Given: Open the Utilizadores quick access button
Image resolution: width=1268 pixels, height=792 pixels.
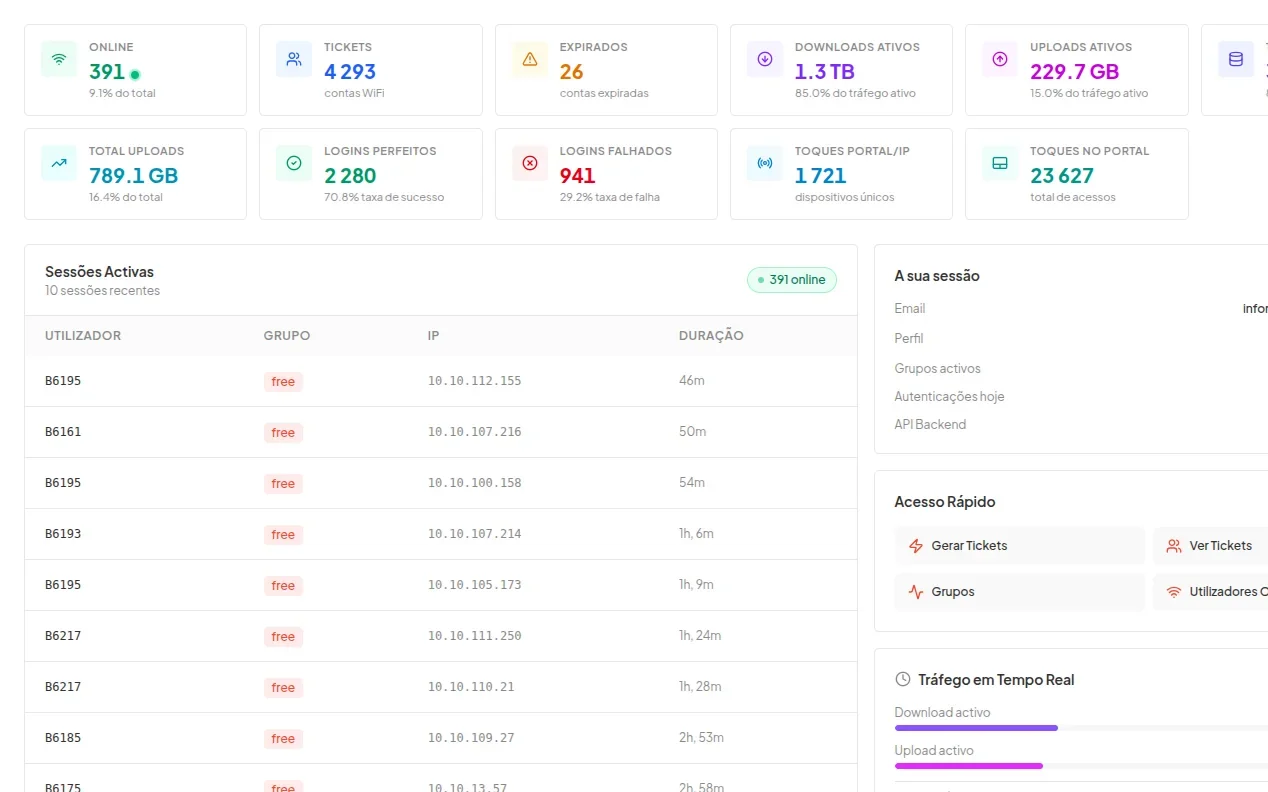Looking at the screenshot, I should coord(1210,592).
